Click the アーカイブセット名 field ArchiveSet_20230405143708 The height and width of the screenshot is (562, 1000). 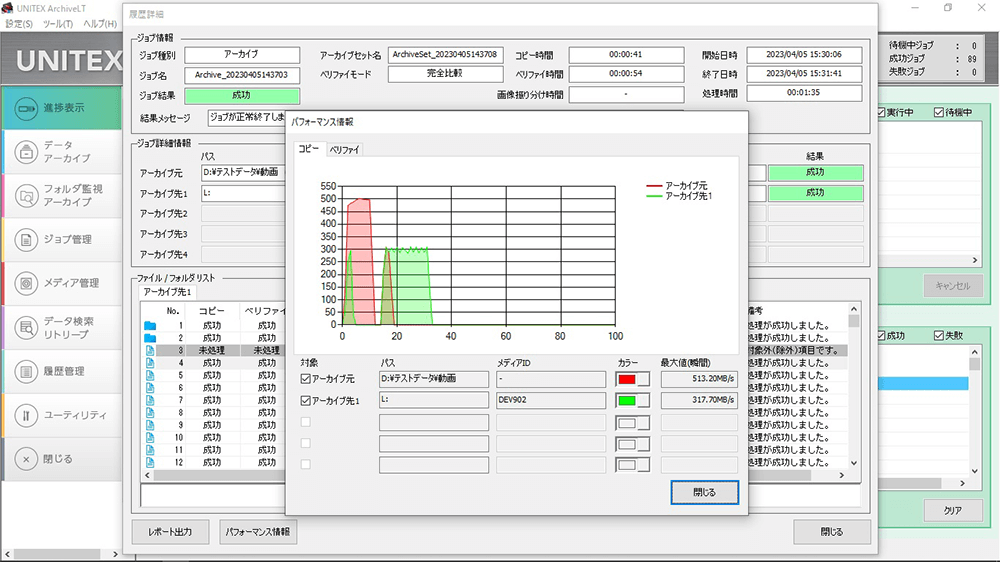point(445,55)
